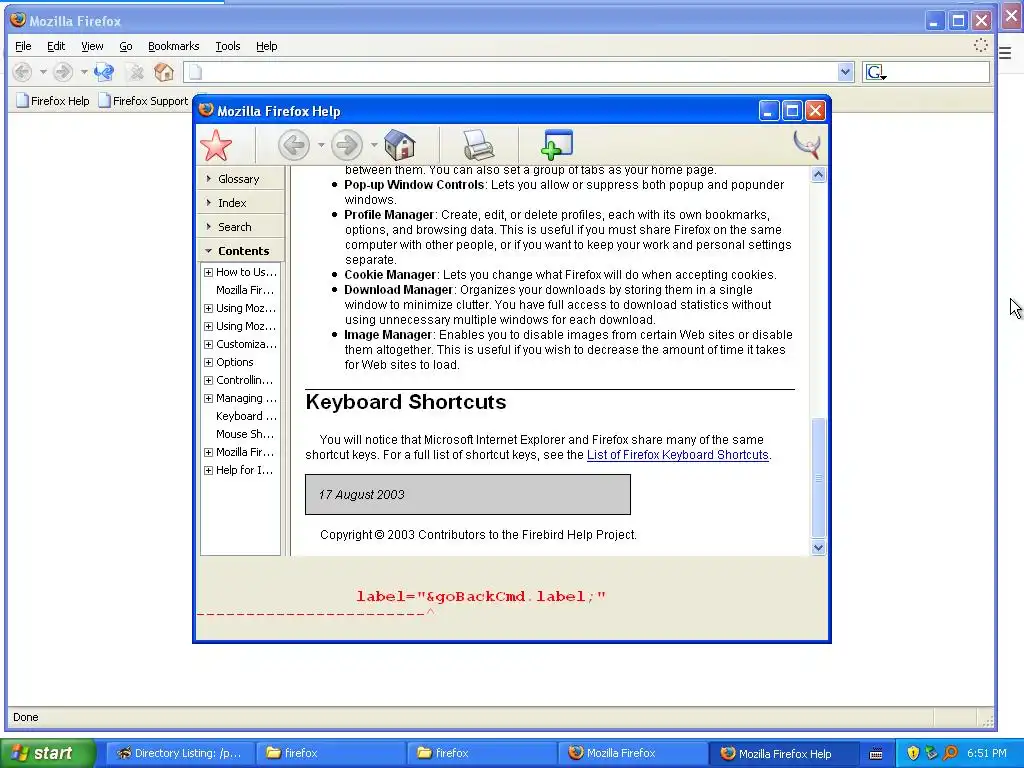Select 'Keyboard ...' topic in the Contents tree
This screenshot has width=1024, height=768.
pyautogui.click(x=246, y=417)
